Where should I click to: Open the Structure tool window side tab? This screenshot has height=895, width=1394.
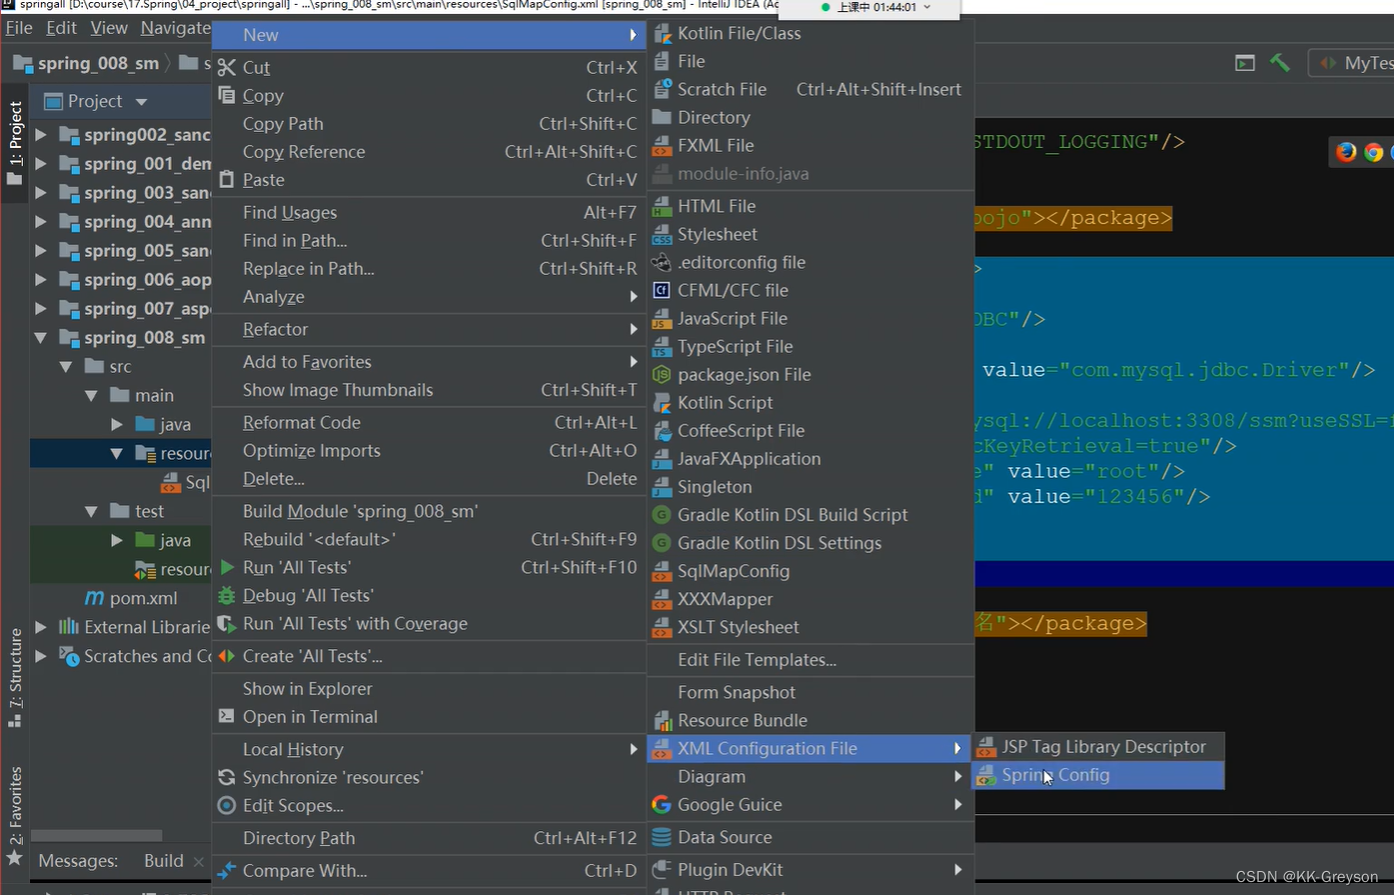pos(15,678)
